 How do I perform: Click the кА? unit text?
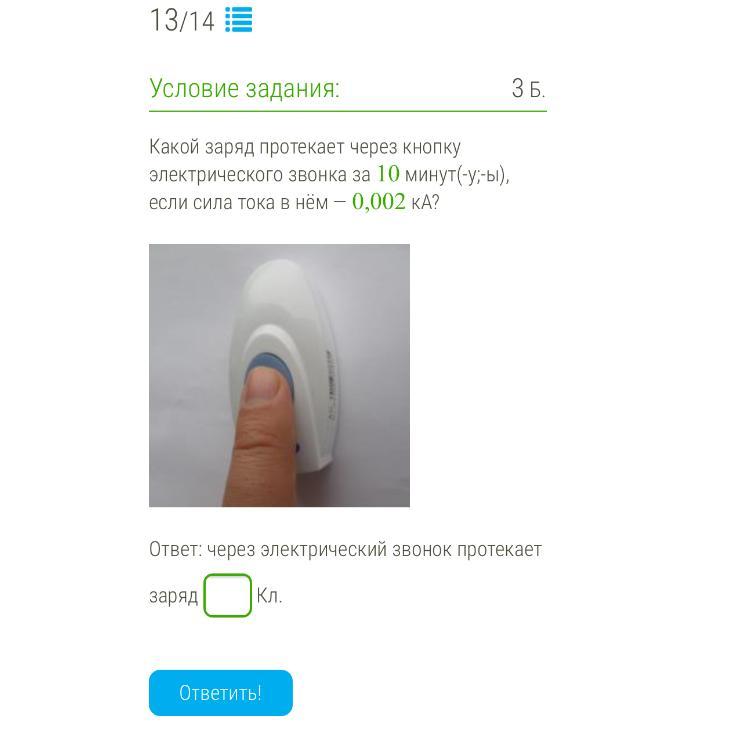[425, 202]
